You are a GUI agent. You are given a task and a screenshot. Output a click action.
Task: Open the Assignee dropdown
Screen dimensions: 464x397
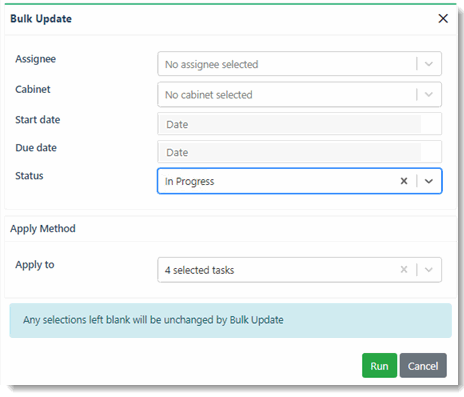tap(299, 64)
